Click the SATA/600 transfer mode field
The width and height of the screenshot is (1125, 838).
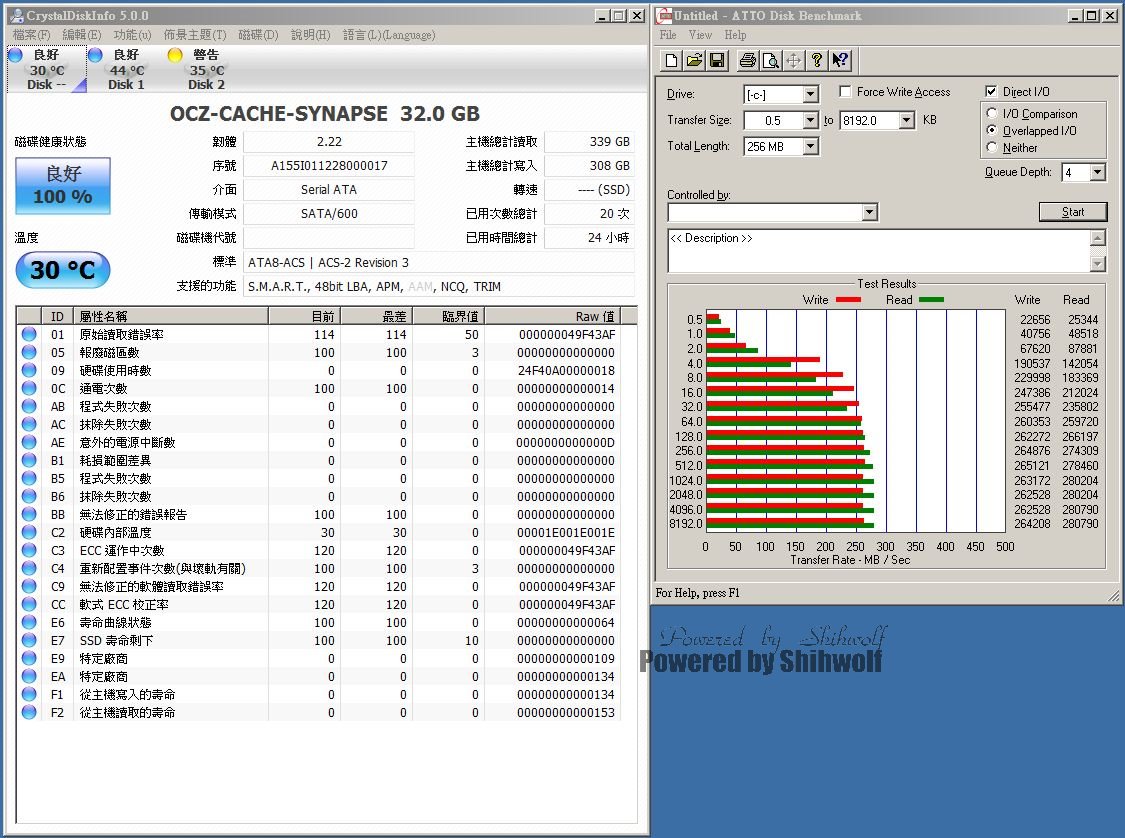tap(329, 214)
